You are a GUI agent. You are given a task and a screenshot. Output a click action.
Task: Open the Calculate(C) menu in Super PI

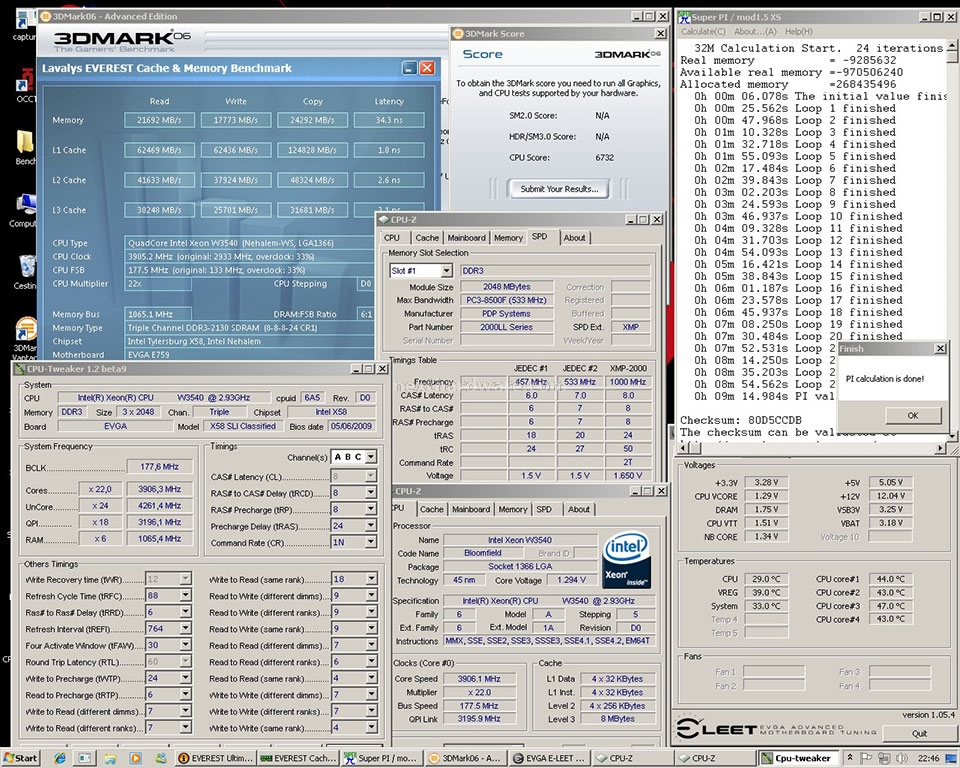[703, 31]
